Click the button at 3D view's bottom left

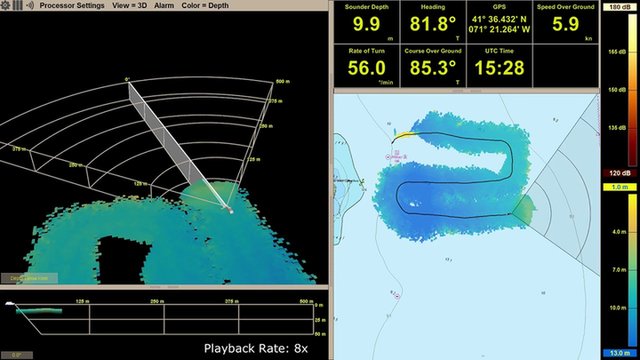pos(29,278)
